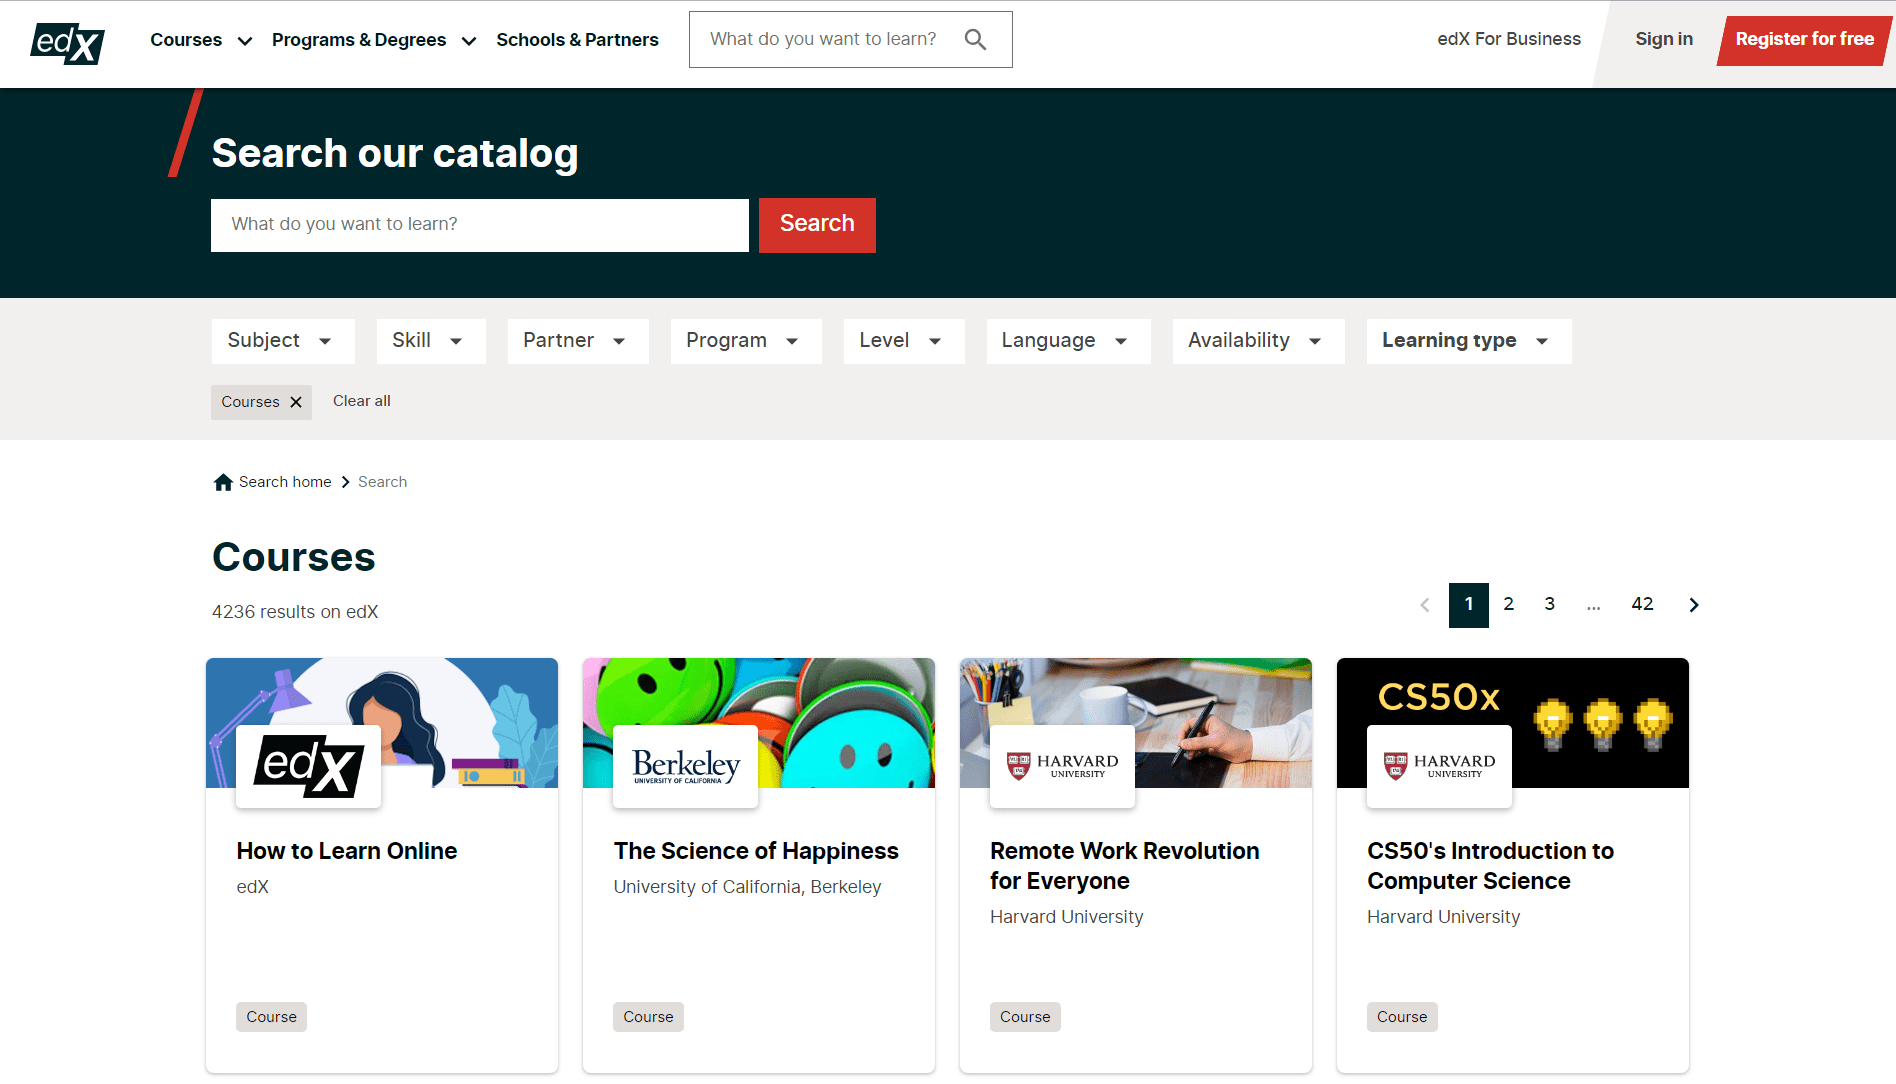Click the previous page arrow in pagination
The width and height of the screenshot is (1896, 1084).
(1424, 604)
